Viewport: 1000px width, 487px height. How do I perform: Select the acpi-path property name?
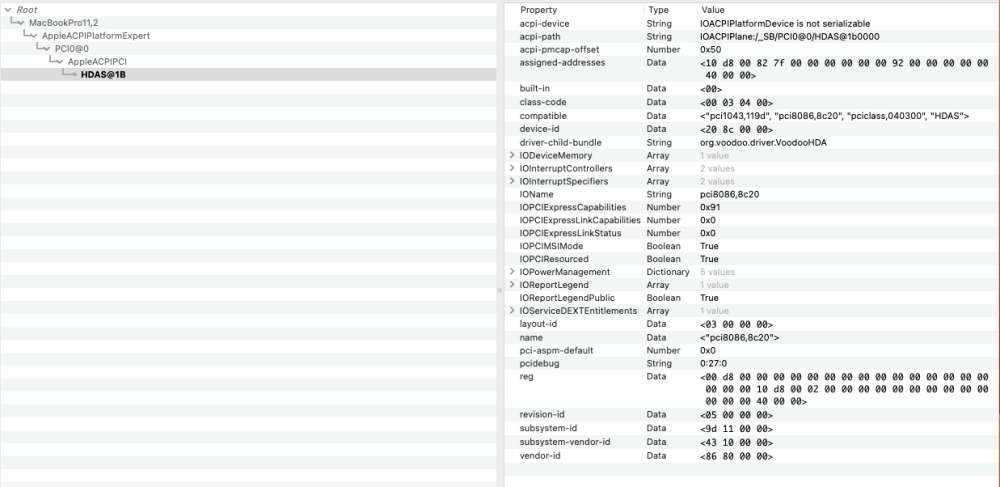[x=540, y=37]
